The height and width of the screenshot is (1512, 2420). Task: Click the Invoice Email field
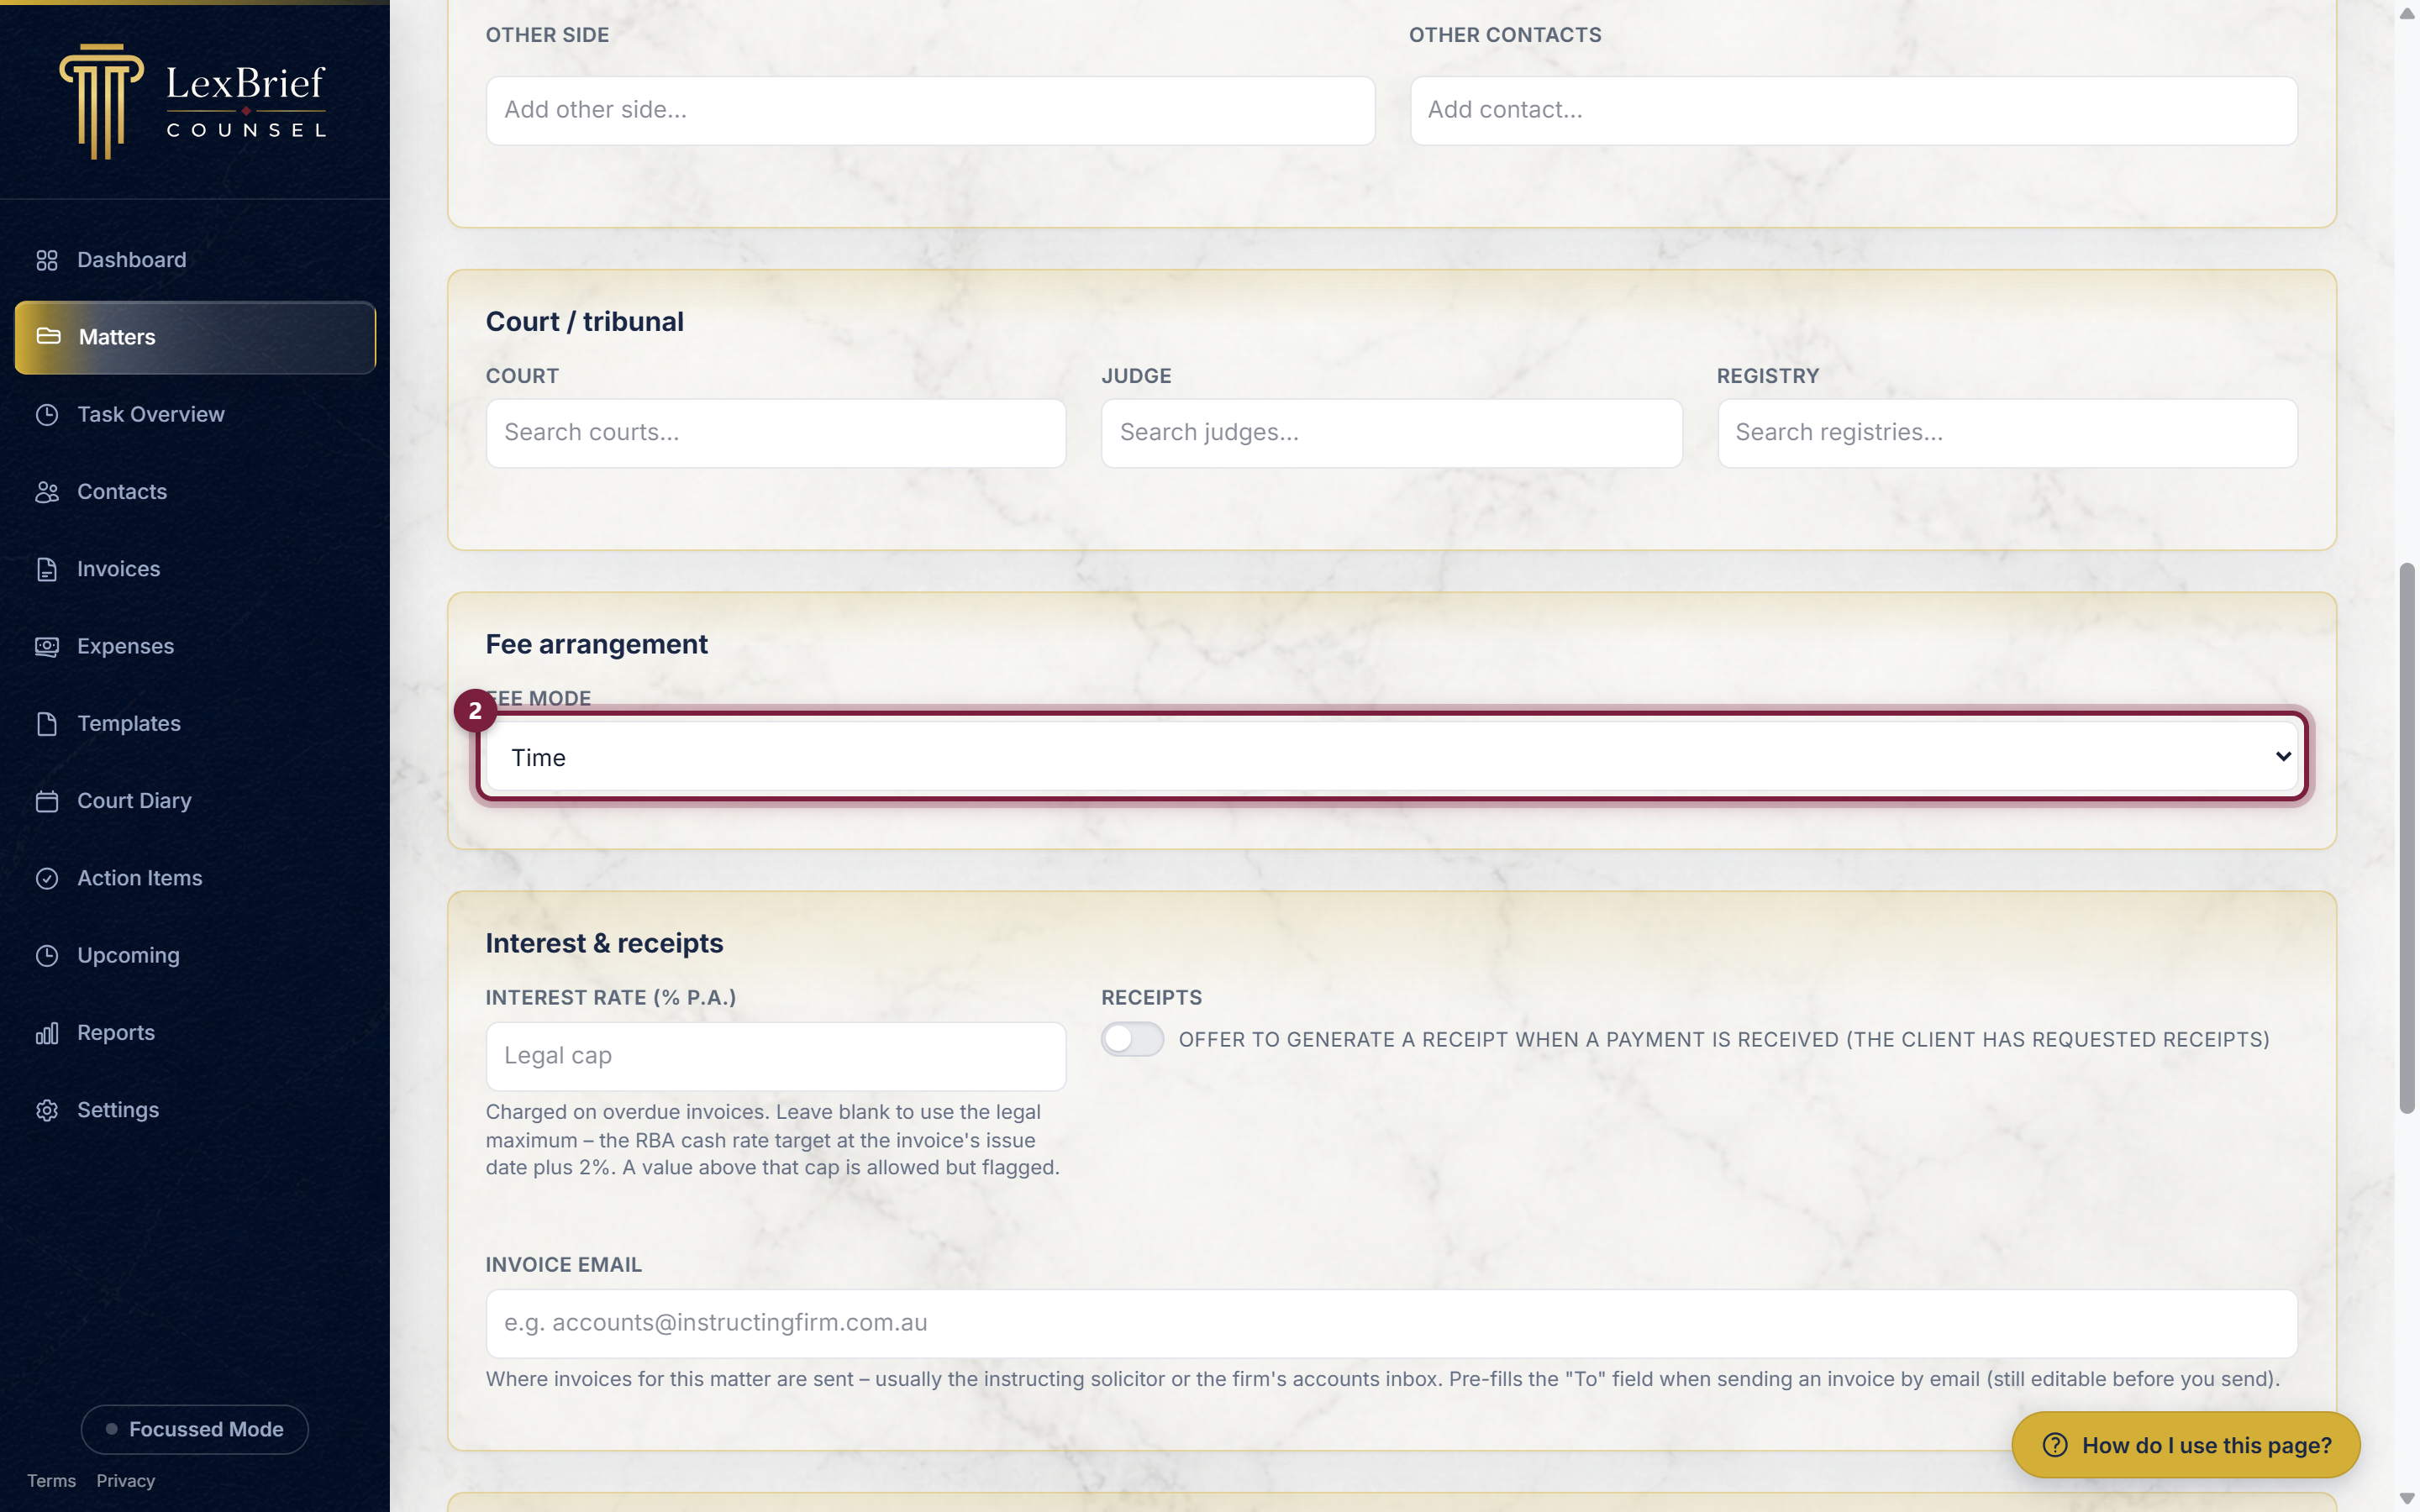1392,1323
